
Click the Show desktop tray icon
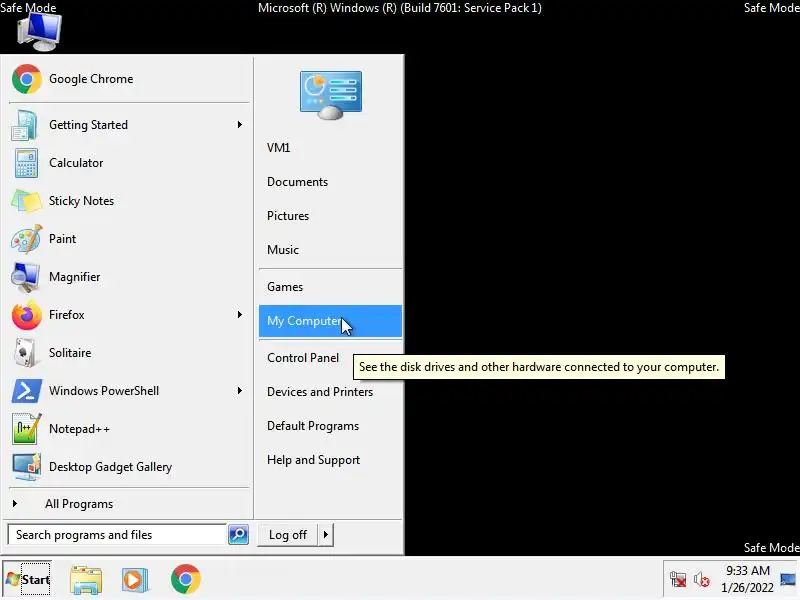[x=788, y=579]
